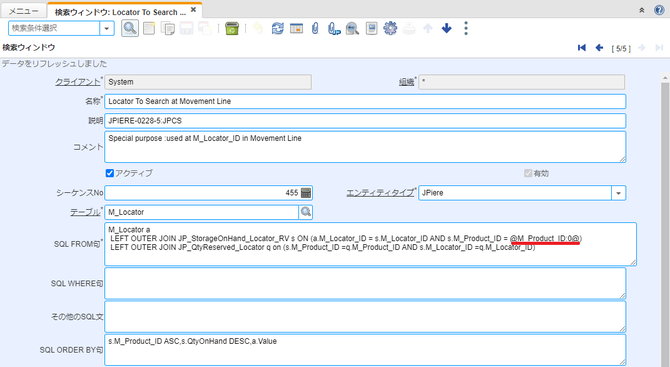
Task: Click the 組織 label link
Action: coord(406,82)
